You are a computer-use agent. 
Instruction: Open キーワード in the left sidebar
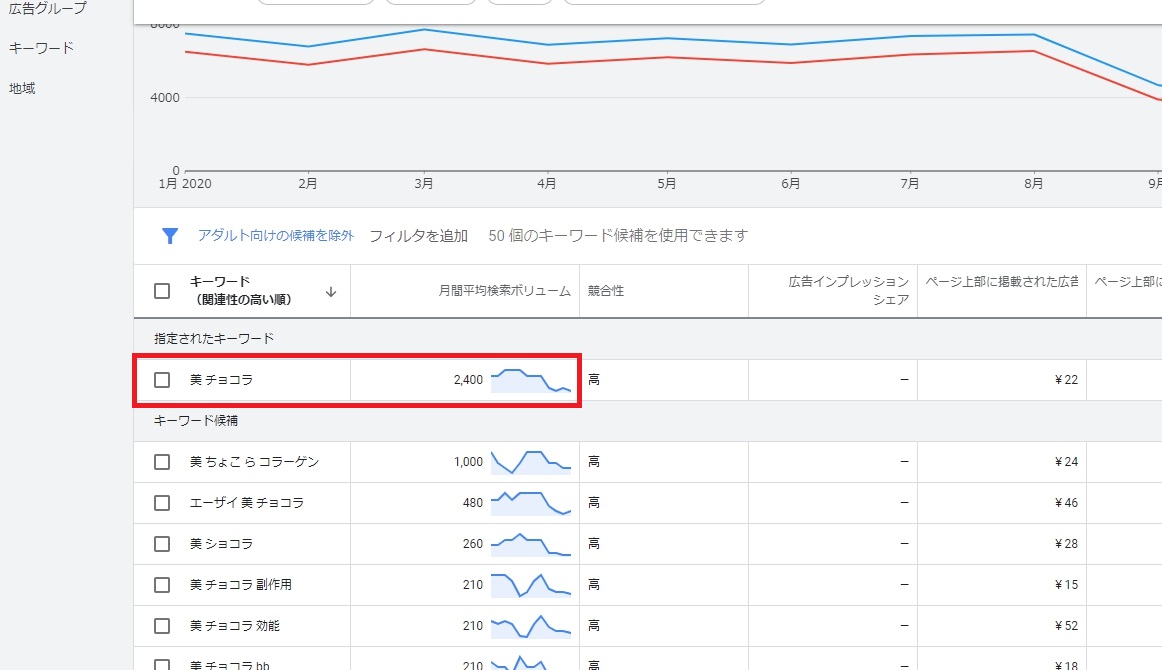tap(41, 48)
